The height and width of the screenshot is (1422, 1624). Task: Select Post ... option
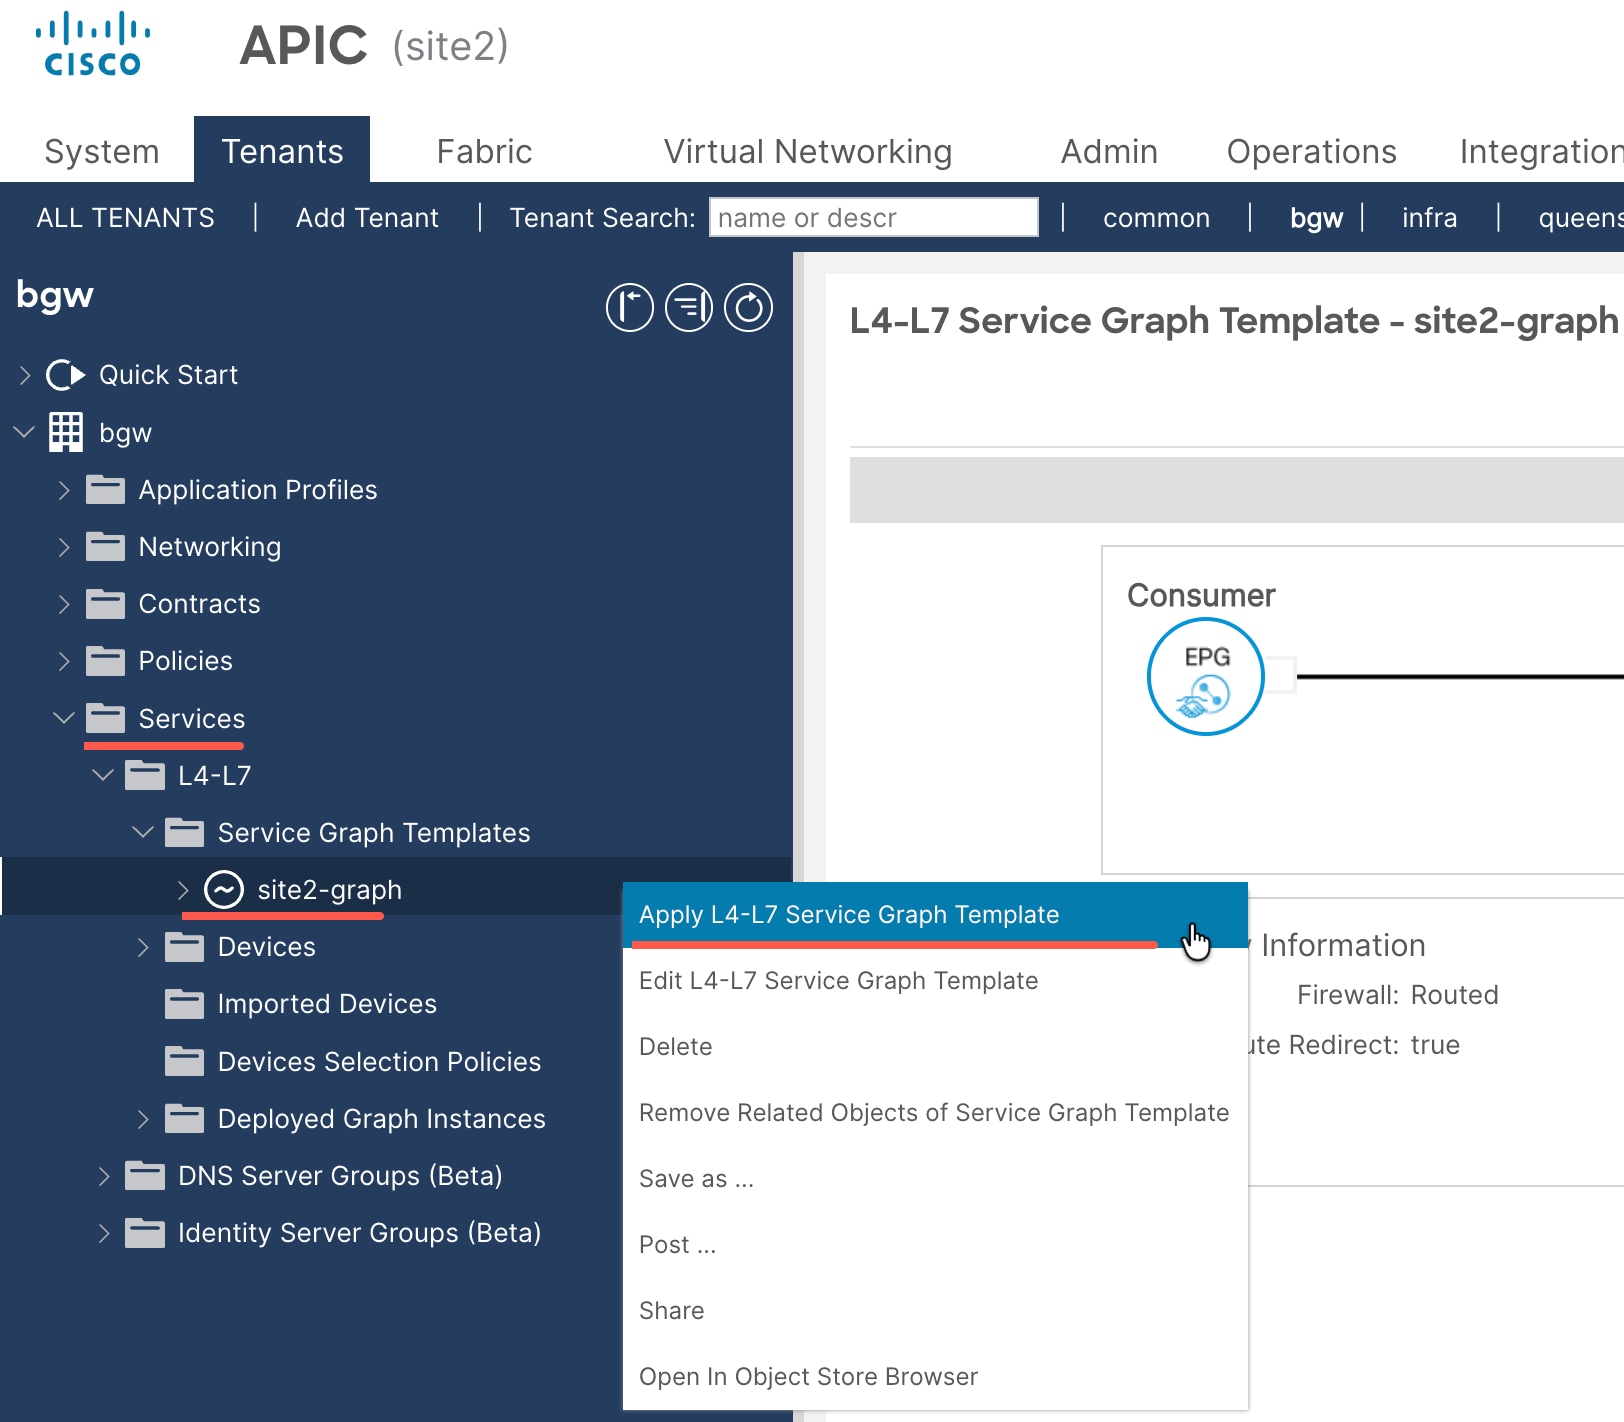tap(935, 1245)
